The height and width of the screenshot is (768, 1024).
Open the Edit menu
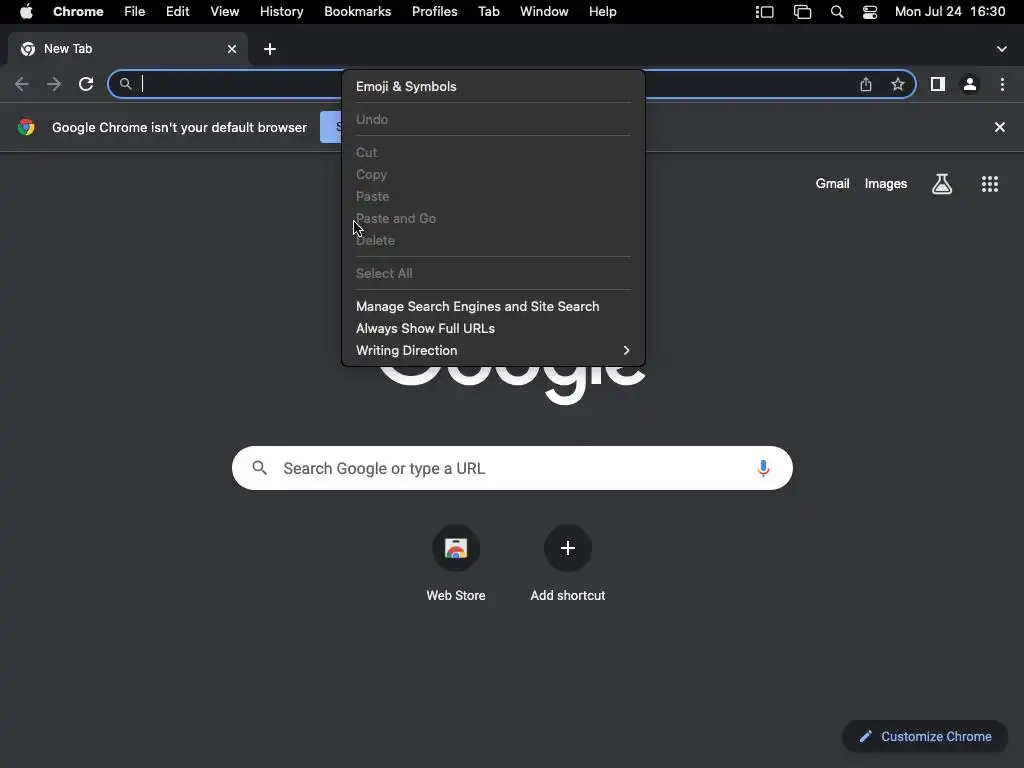[x=178, y=12]
